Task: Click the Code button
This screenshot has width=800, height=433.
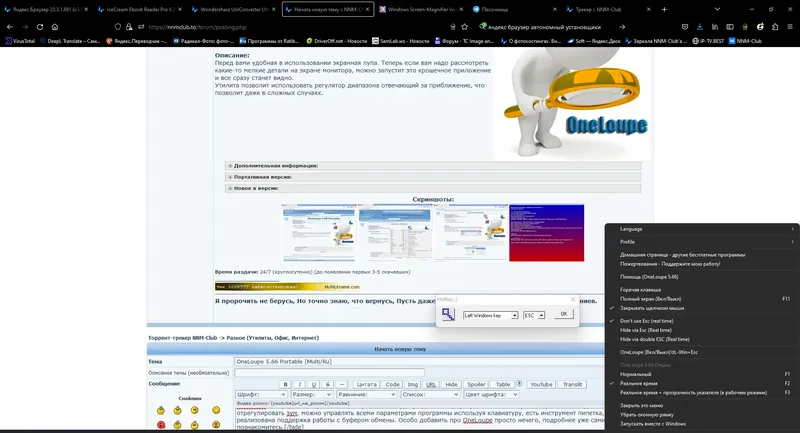Action: (x=392, y=385)
